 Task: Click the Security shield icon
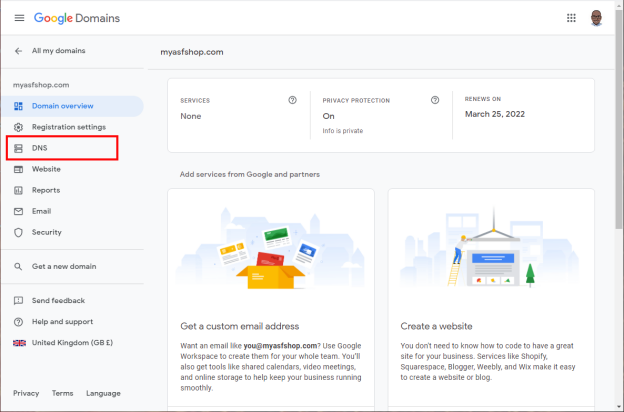point(18,232)
